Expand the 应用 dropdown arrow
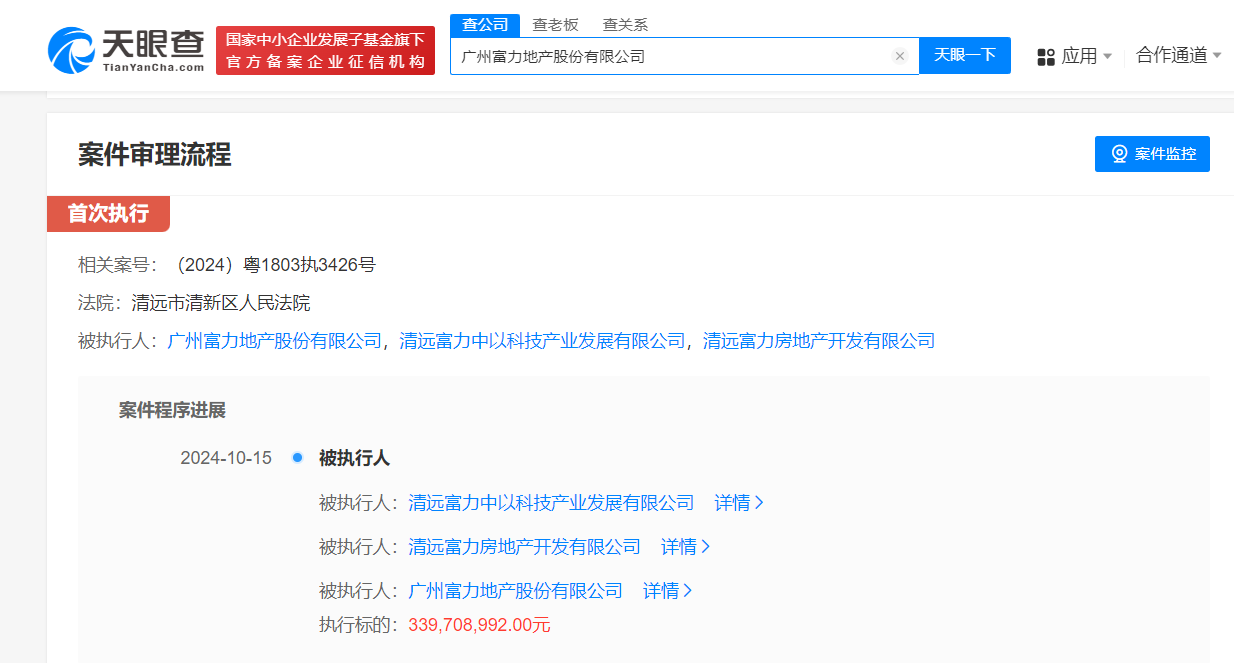1234x663 pixels. [1107, 57]
